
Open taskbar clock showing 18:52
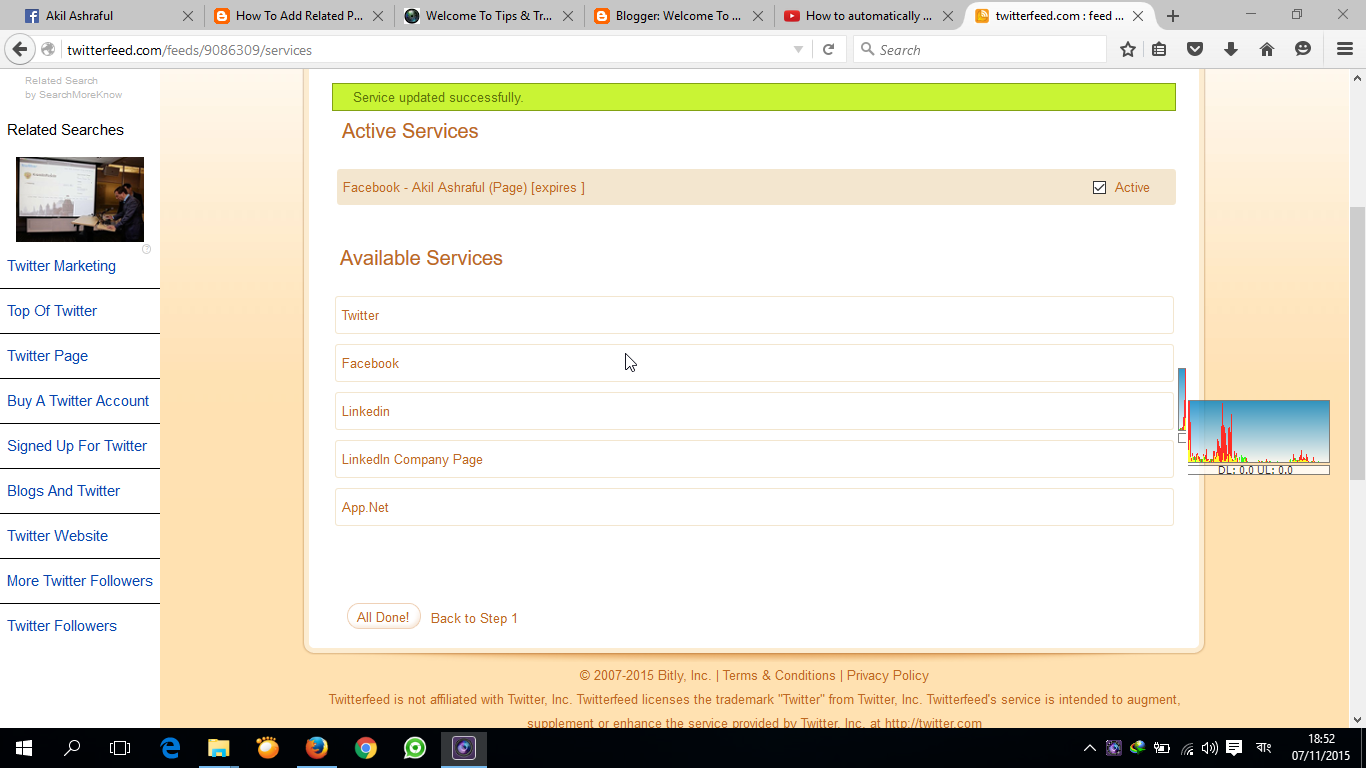point(1320,748)
